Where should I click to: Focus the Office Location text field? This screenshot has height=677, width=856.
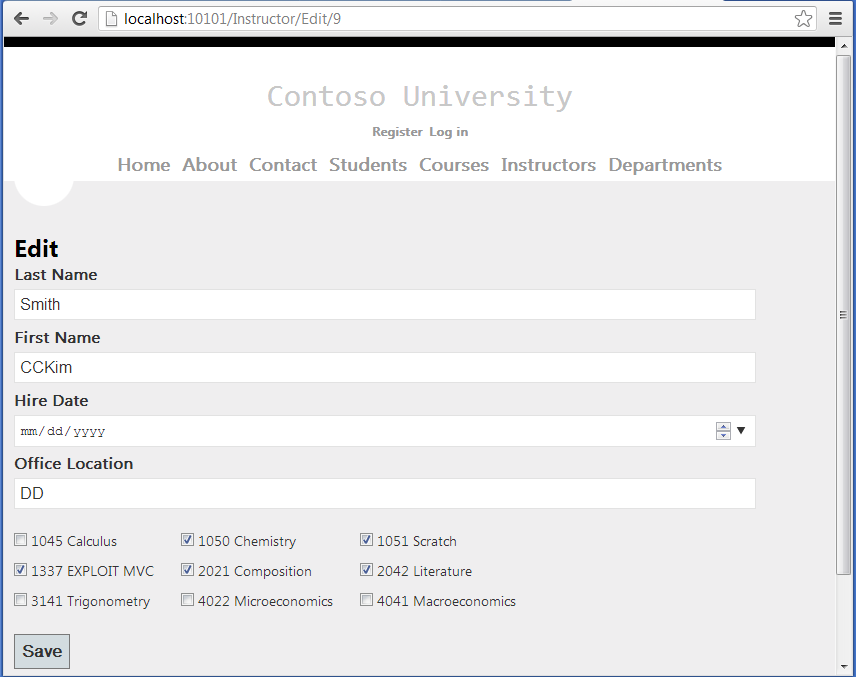pos(384,494)
